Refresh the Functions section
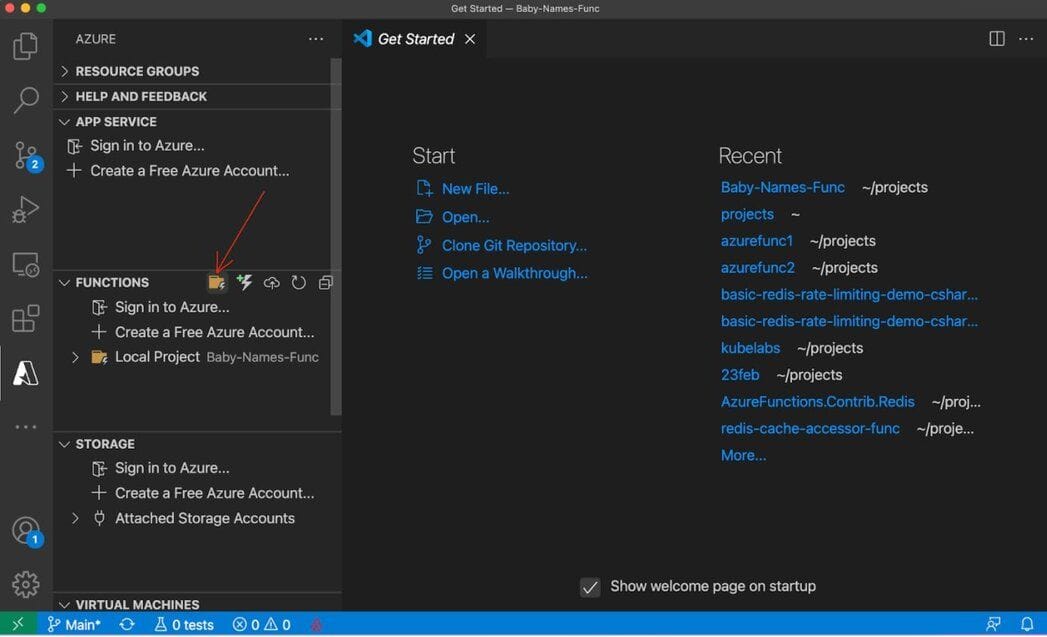1047x637 pixels. coord(298,282)
